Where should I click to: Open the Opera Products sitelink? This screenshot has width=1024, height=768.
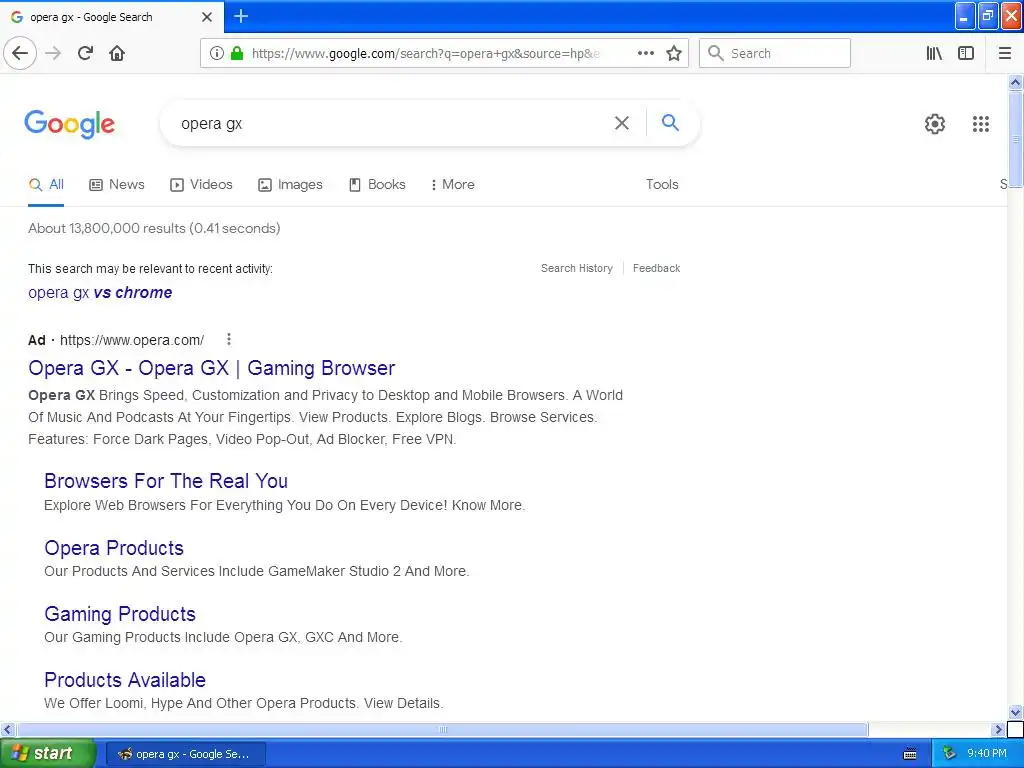[114, 548]
